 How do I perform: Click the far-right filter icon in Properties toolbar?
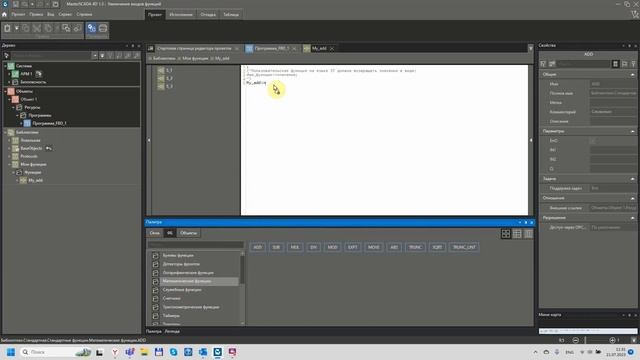click(x=633, y=64)
